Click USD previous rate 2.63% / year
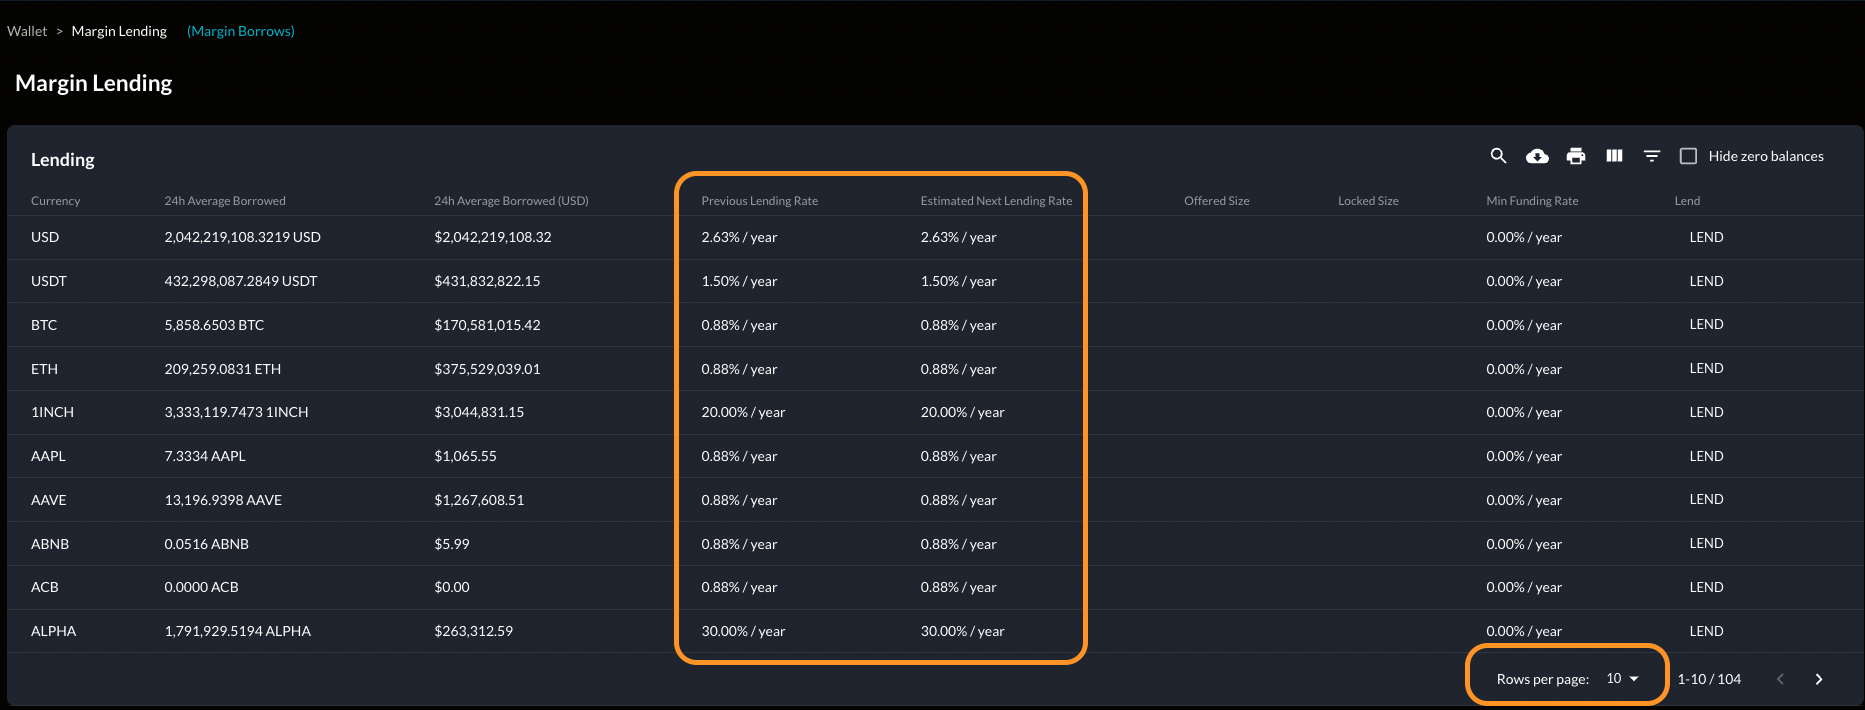 point(739,237)
